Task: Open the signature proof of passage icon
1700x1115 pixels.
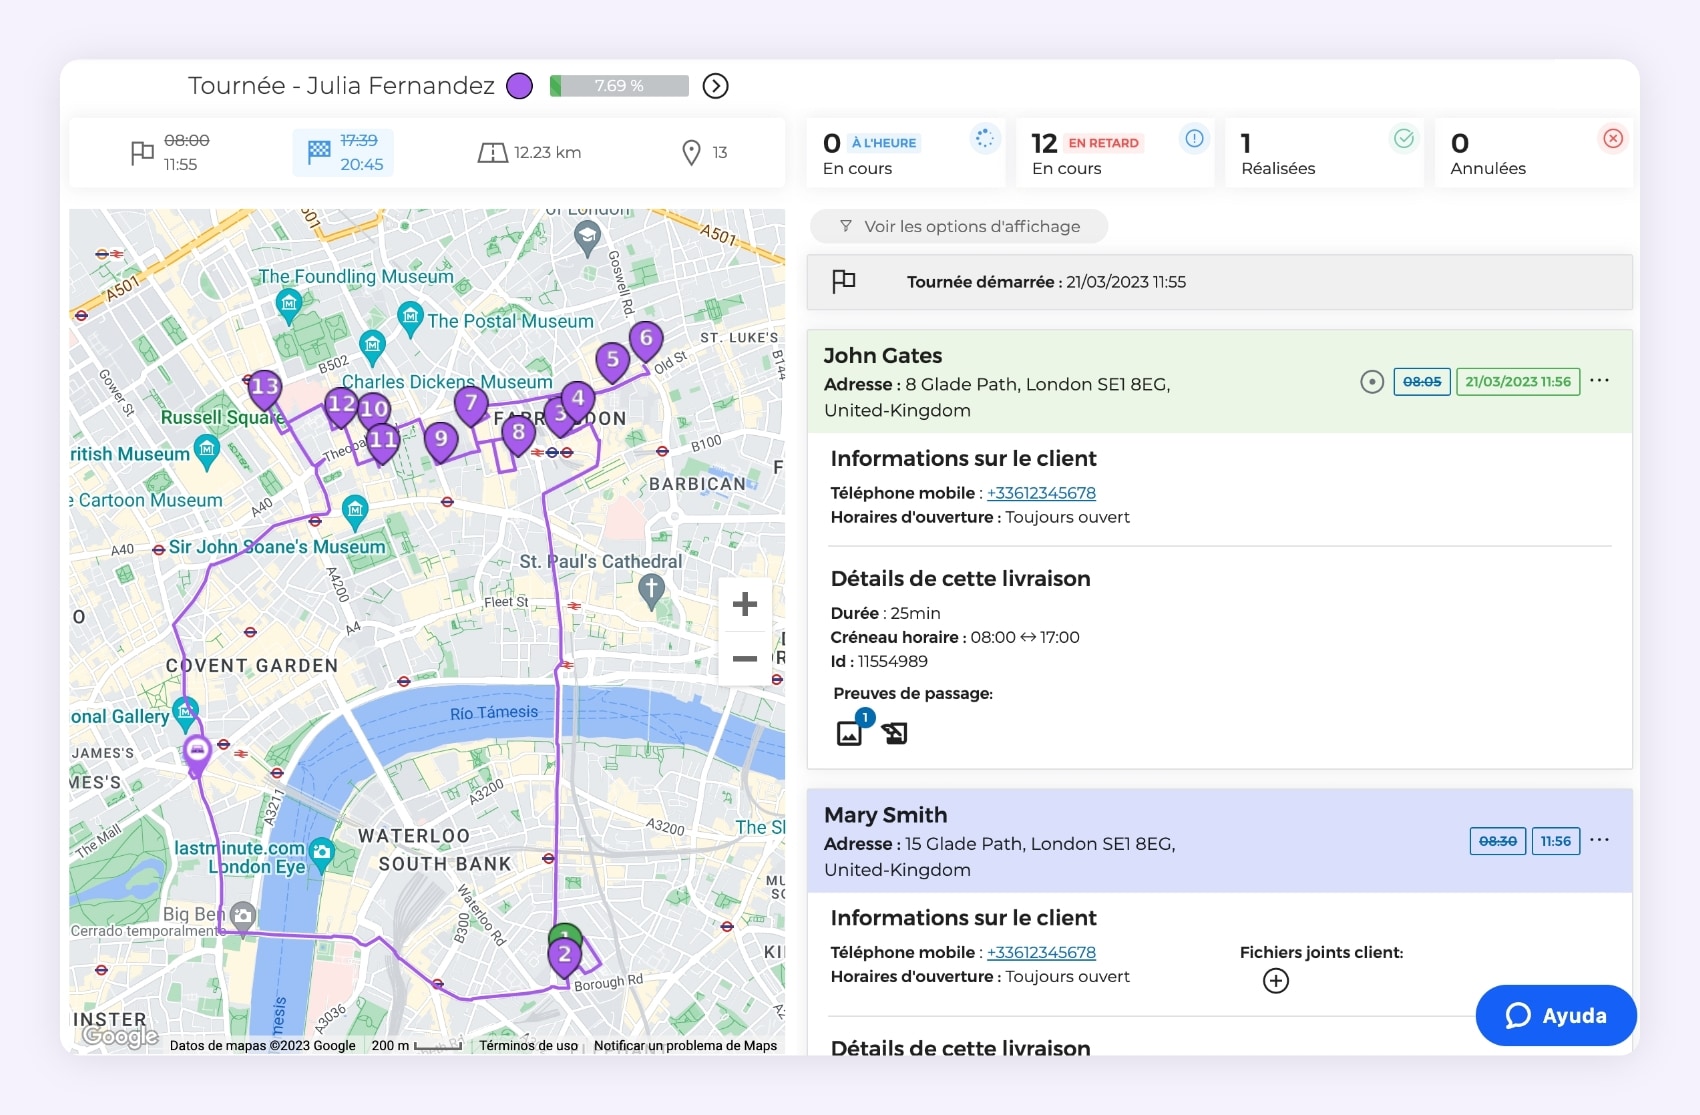Action: [x=895, y=732]
